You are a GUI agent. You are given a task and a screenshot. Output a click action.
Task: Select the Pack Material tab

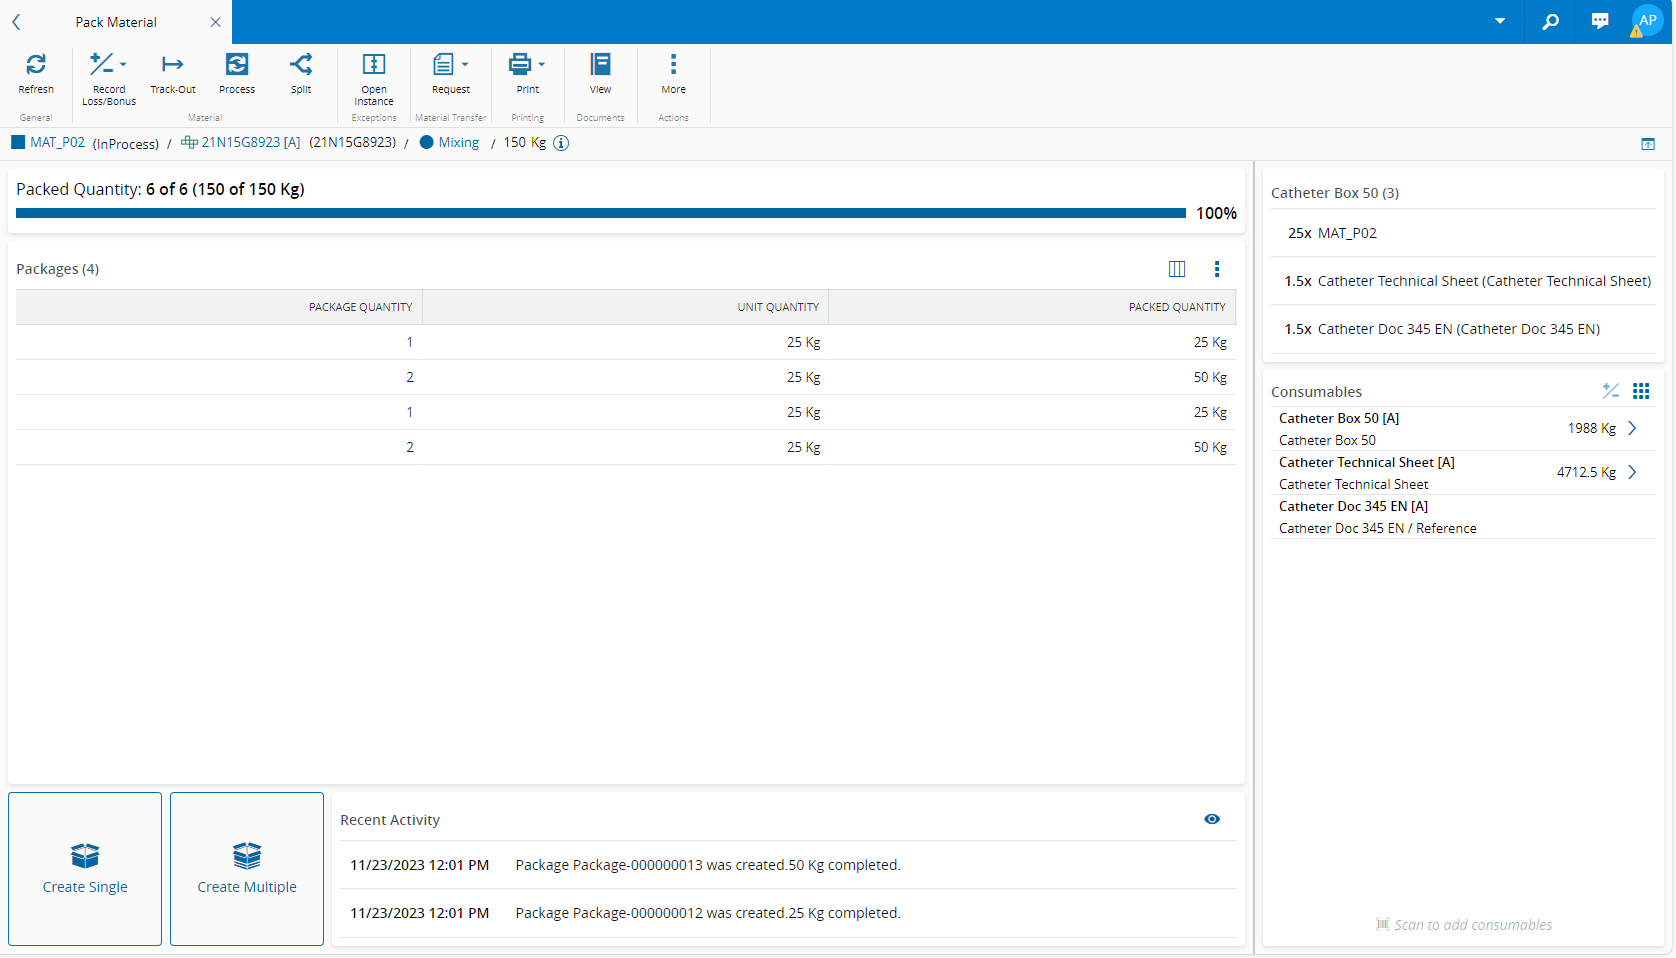116,22
